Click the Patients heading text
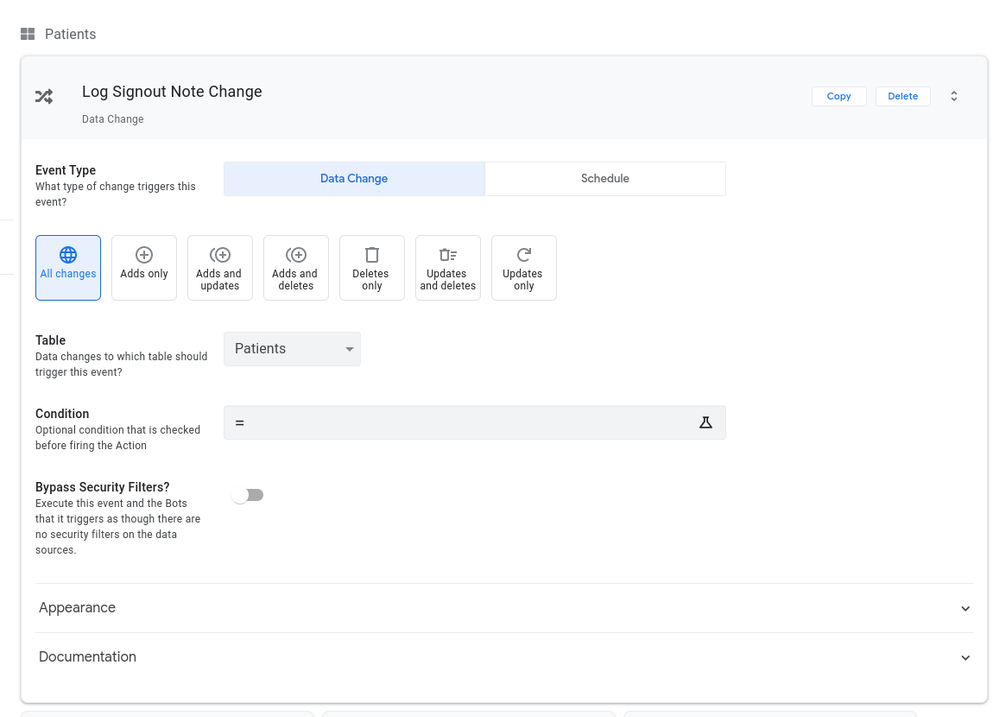Image resolution: width=999 pixels, height=717 pixels. click(x=70, y=34)
